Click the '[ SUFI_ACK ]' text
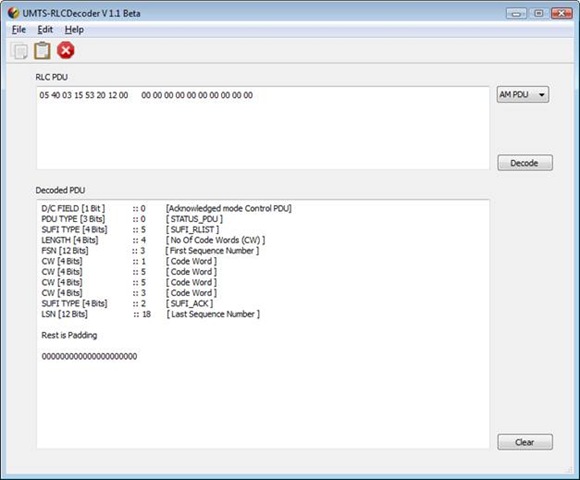This screenshot has height=480, width=580. [189, 304]
